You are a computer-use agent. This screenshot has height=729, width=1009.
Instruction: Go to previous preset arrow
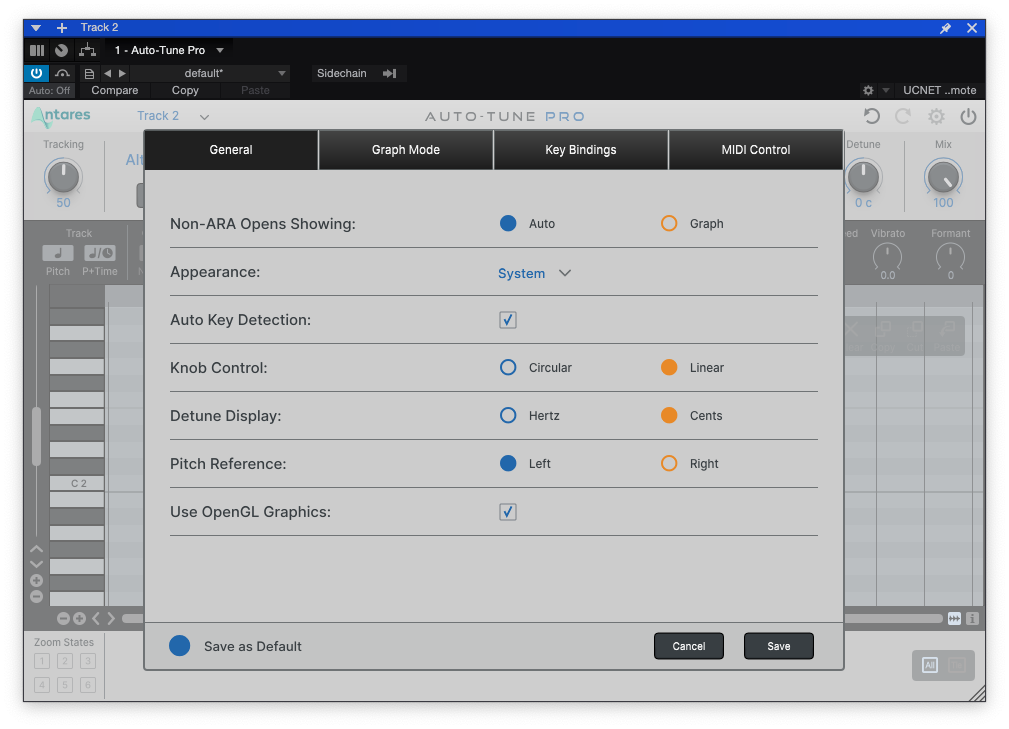[107, 73]
